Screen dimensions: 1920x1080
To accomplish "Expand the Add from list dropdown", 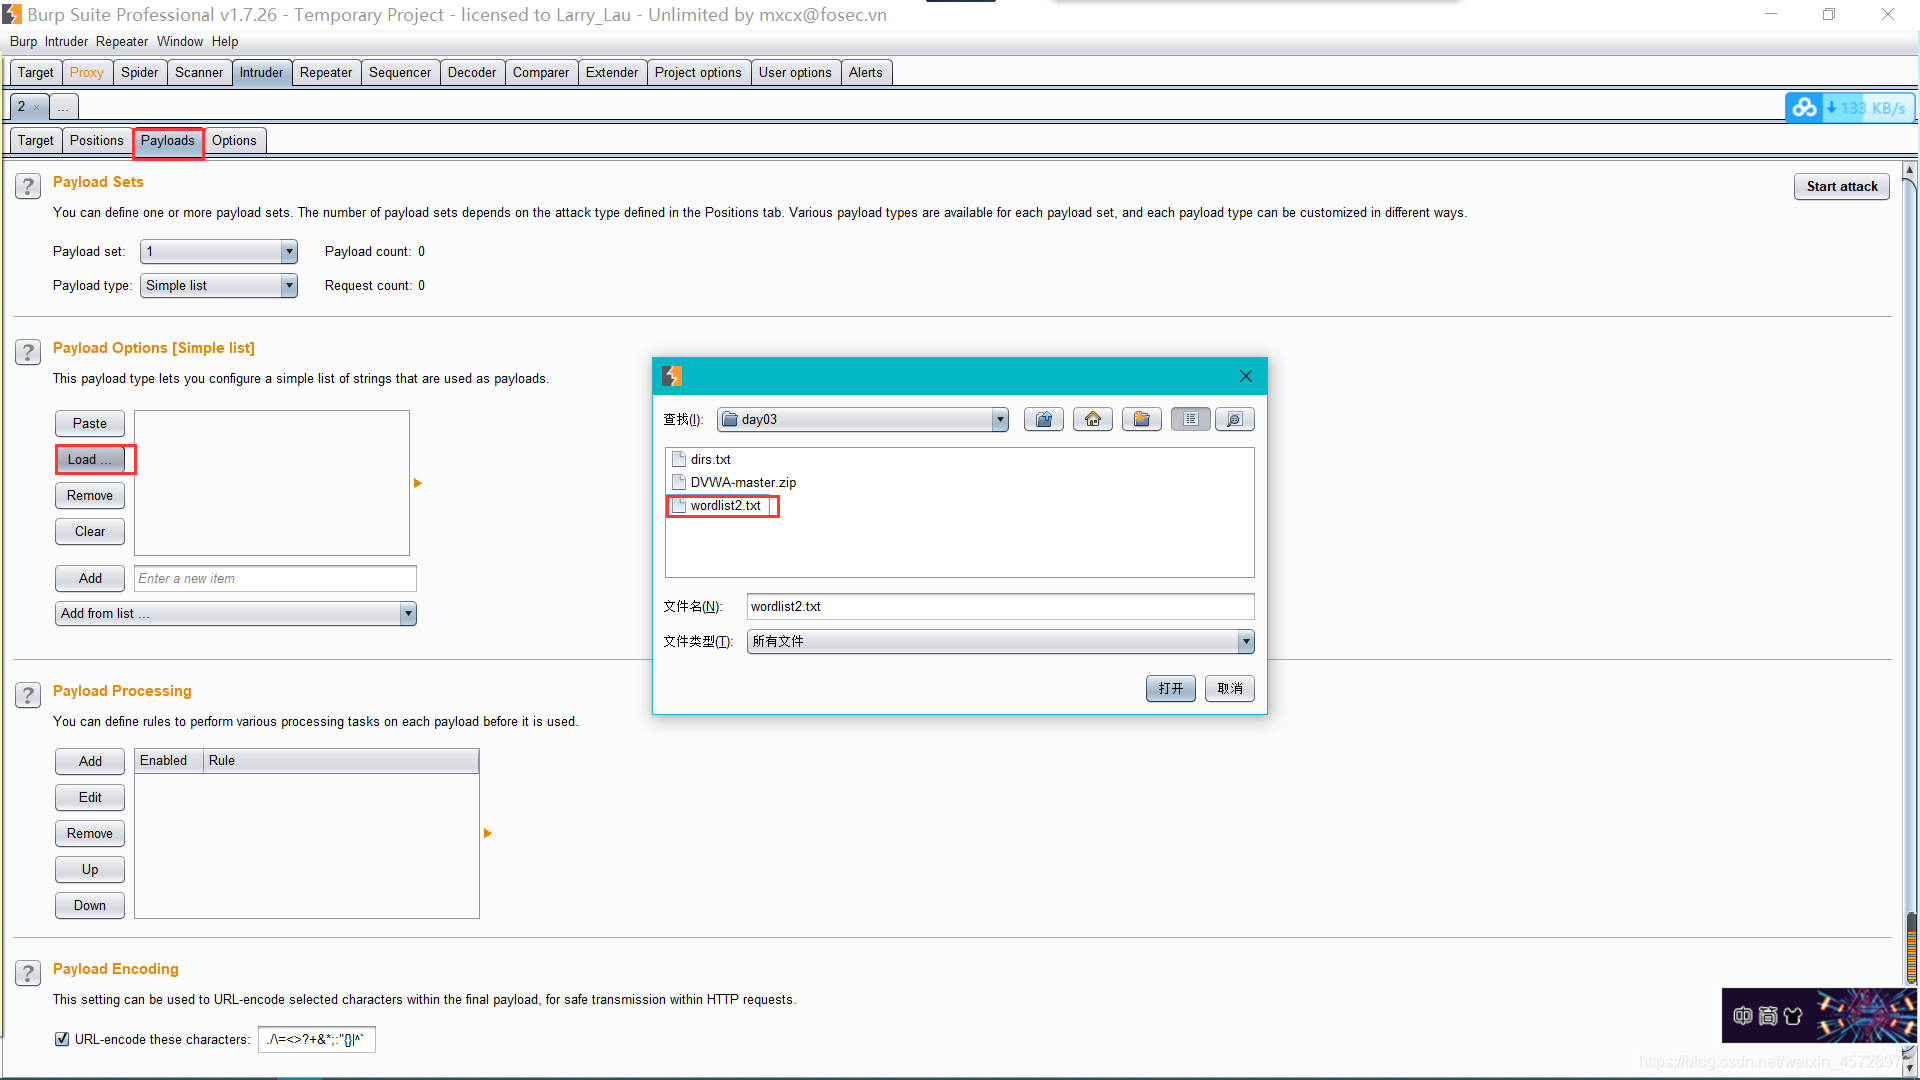I will pyautogui.click(x=405, y=613).
